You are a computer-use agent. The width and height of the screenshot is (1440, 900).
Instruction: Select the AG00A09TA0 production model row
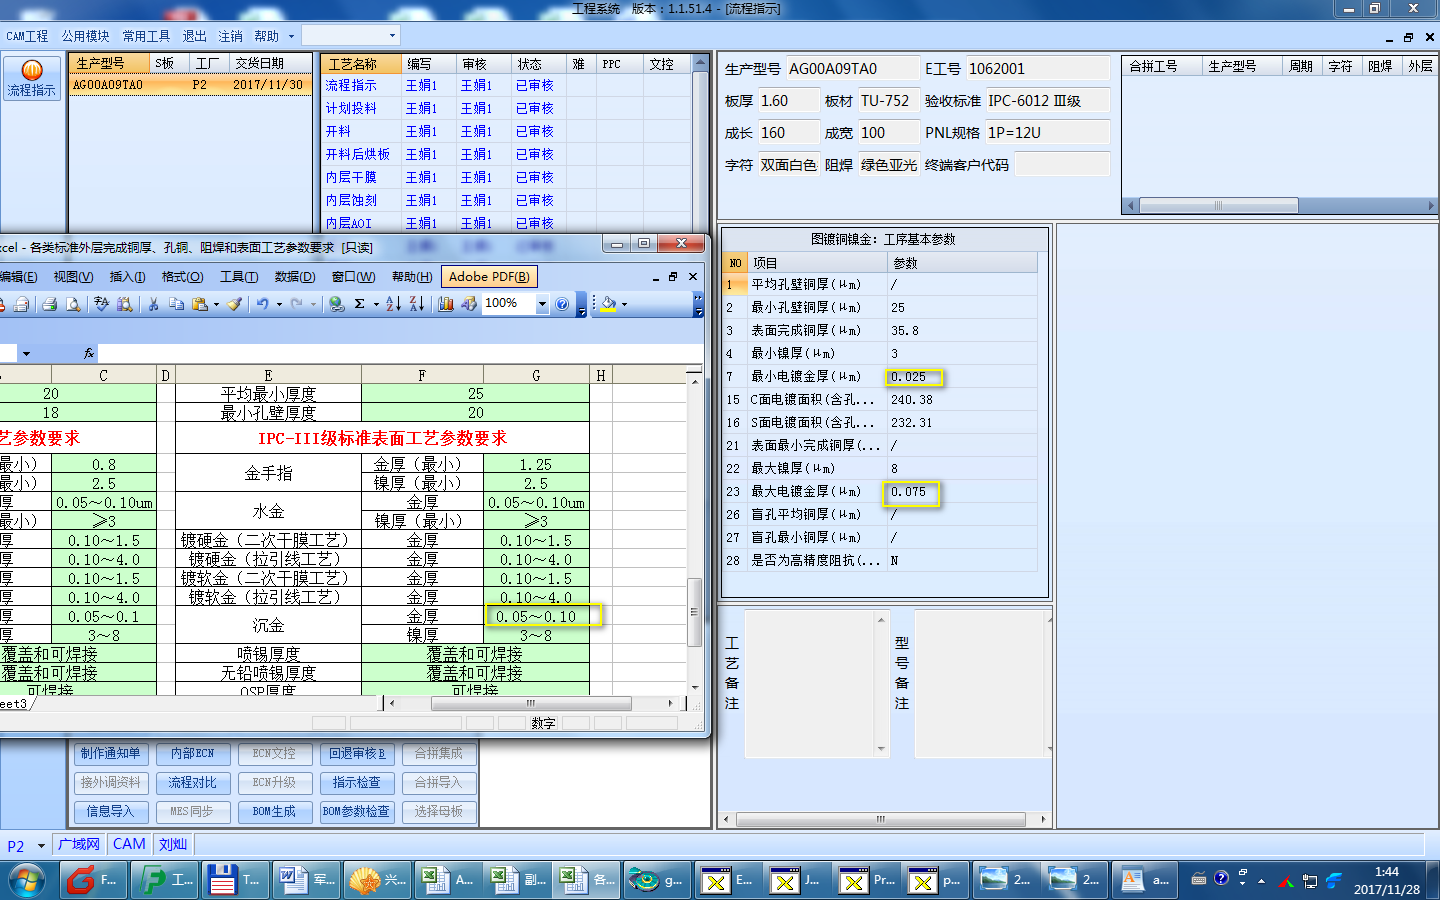(x=189, y=85)
